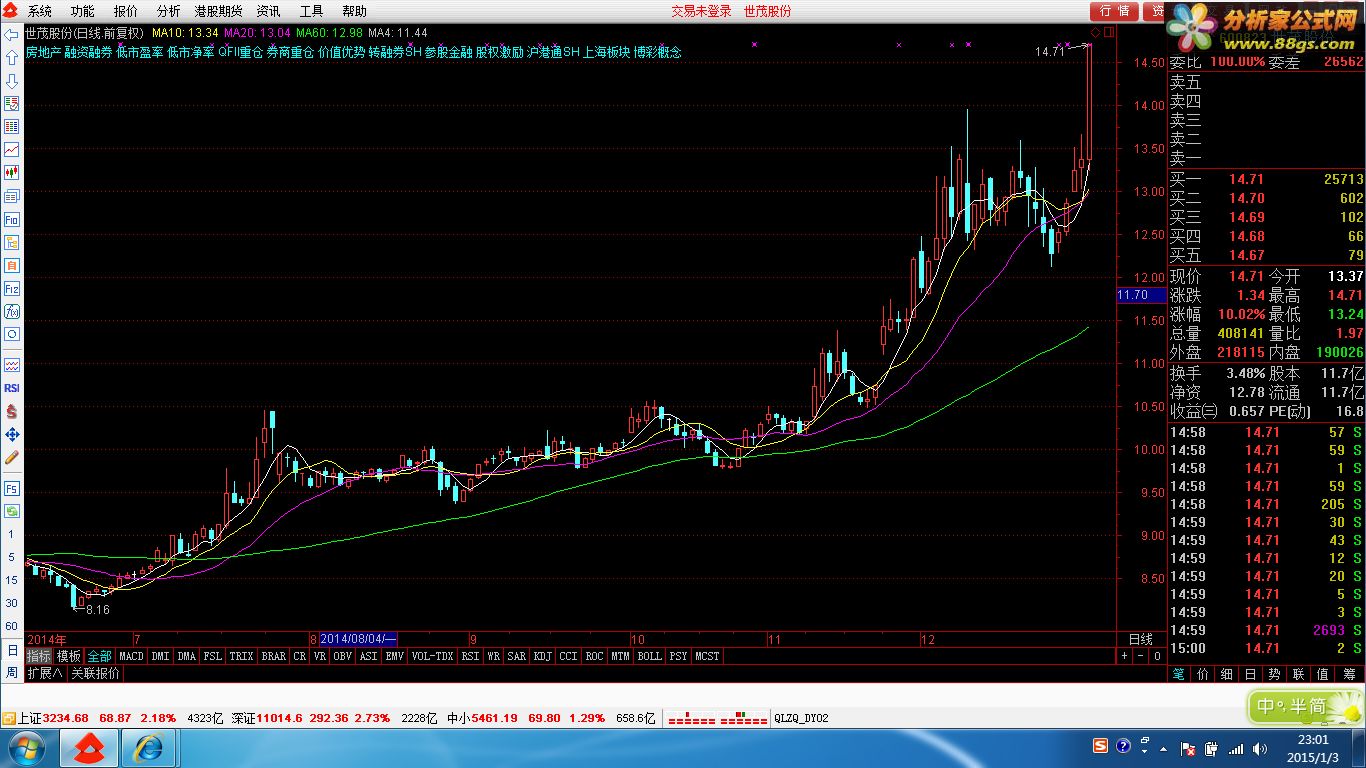Click the F5 sidebar icon
Viewport: 1366px width, 768px height.
tap(12, 488)
